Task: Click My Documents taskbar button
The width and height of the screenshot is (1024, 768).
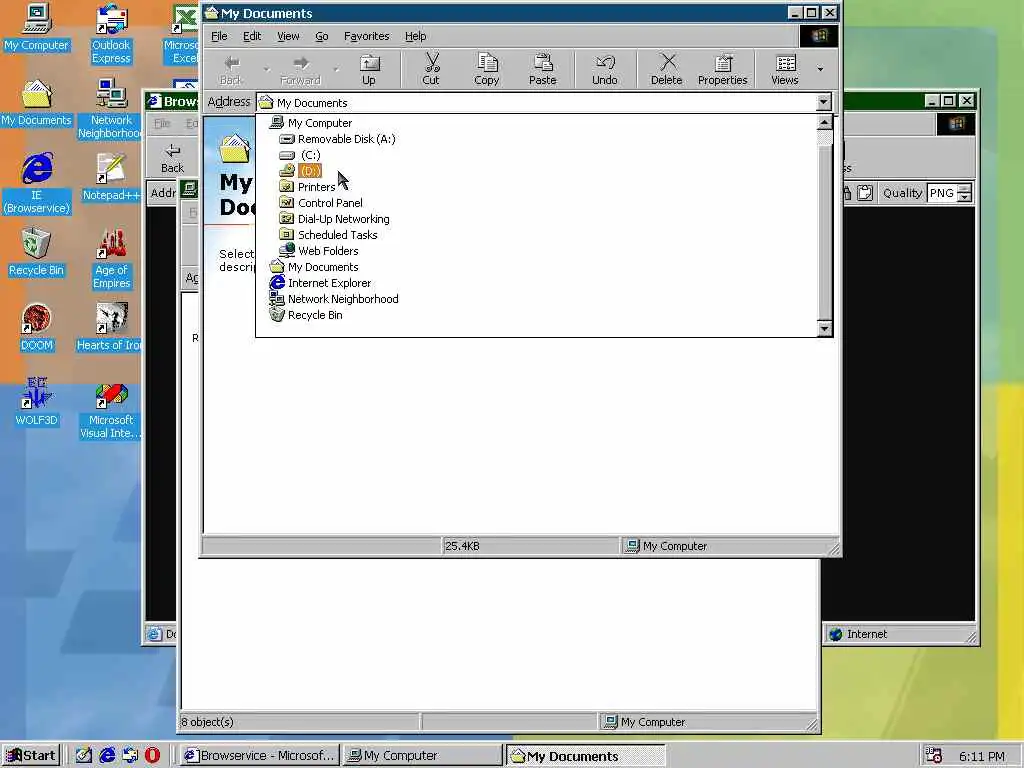Action: (x=586, y=756)
